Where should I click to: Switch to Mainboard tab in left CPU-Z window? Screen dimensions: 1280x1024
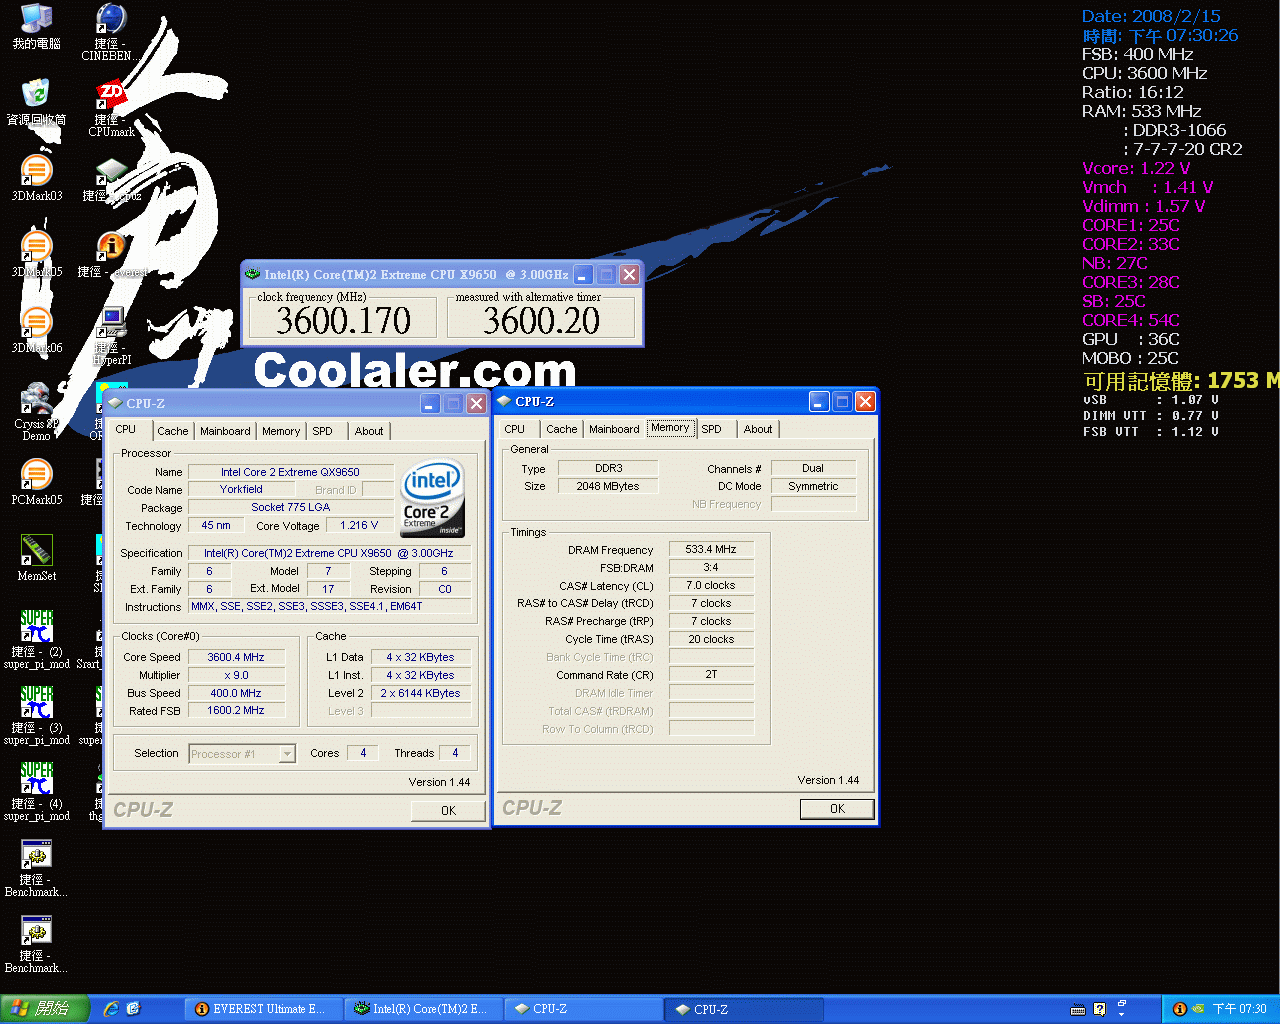click(225, 431)
